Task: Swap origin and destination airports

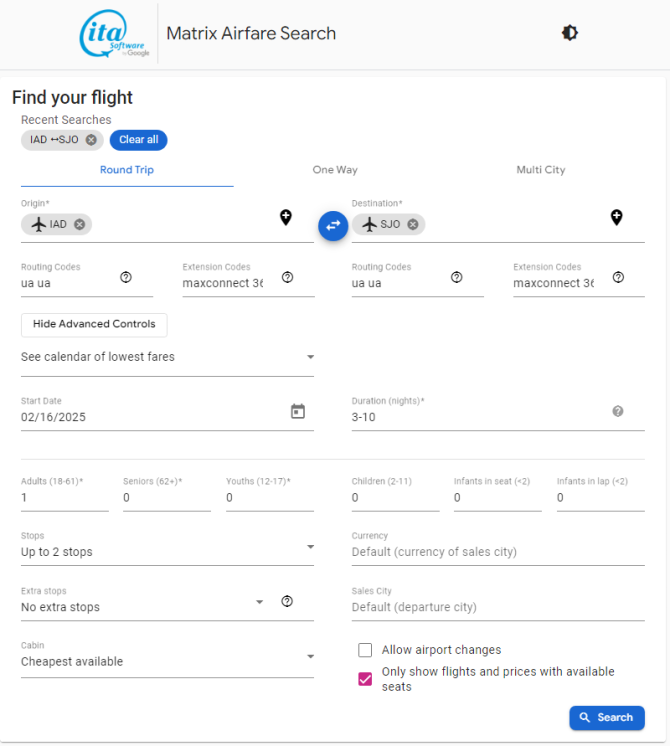Action: click(x=333, y=226)
